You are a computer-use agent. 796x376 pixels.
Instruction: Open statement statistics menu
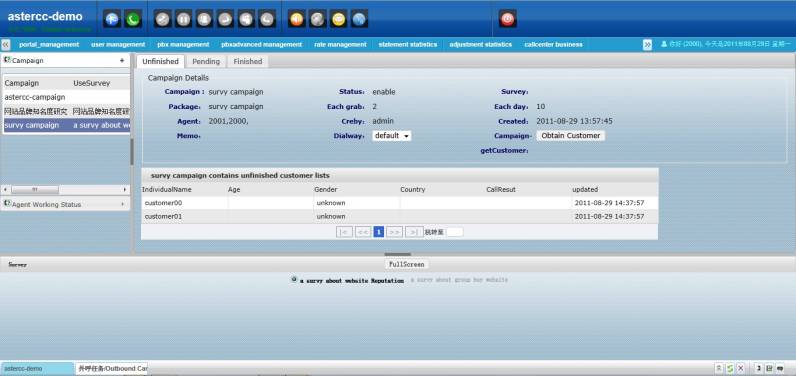[408, 45]
